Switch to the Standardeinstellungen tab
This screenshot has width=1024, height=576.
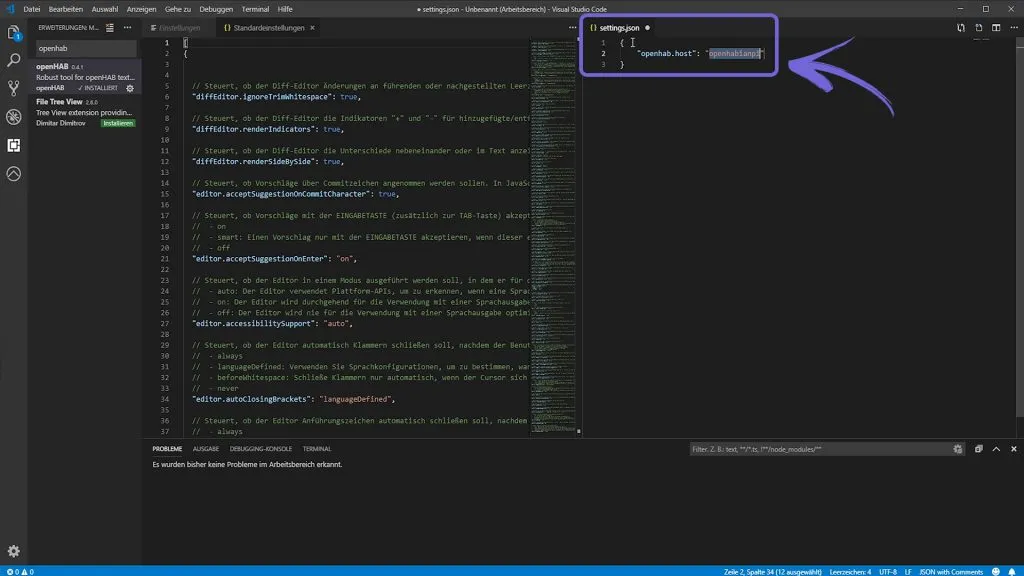(268, 27)
